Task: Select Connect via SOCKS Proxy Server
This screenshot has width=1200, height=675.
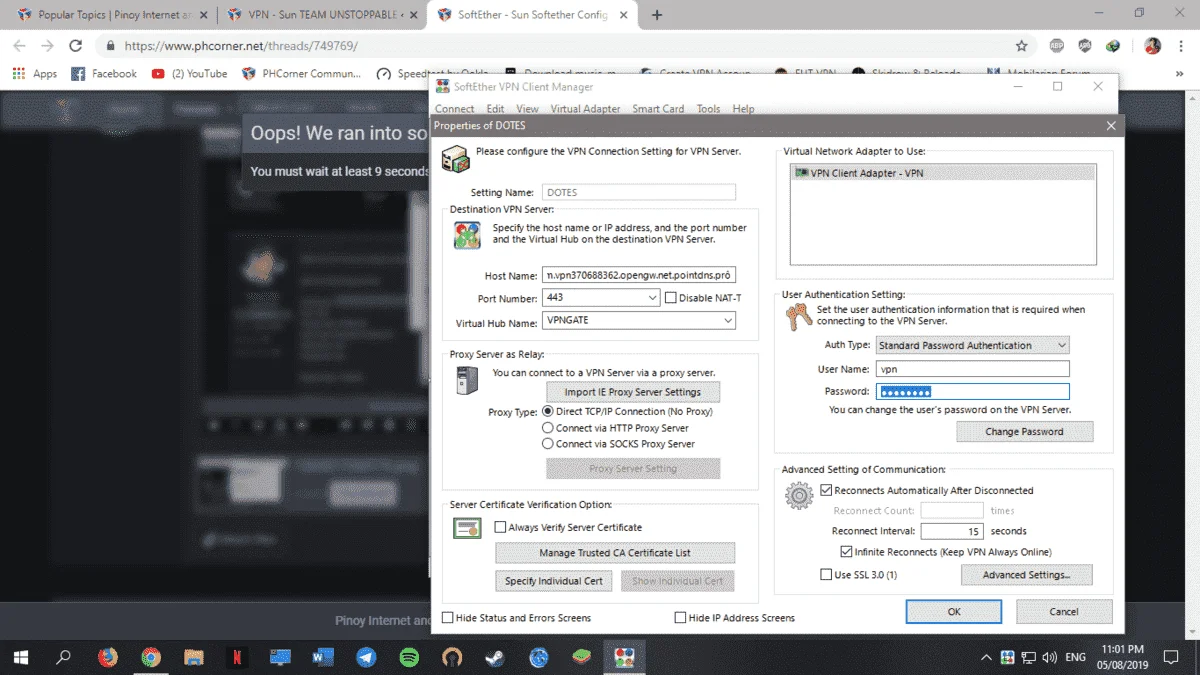Action: point(548,444)
